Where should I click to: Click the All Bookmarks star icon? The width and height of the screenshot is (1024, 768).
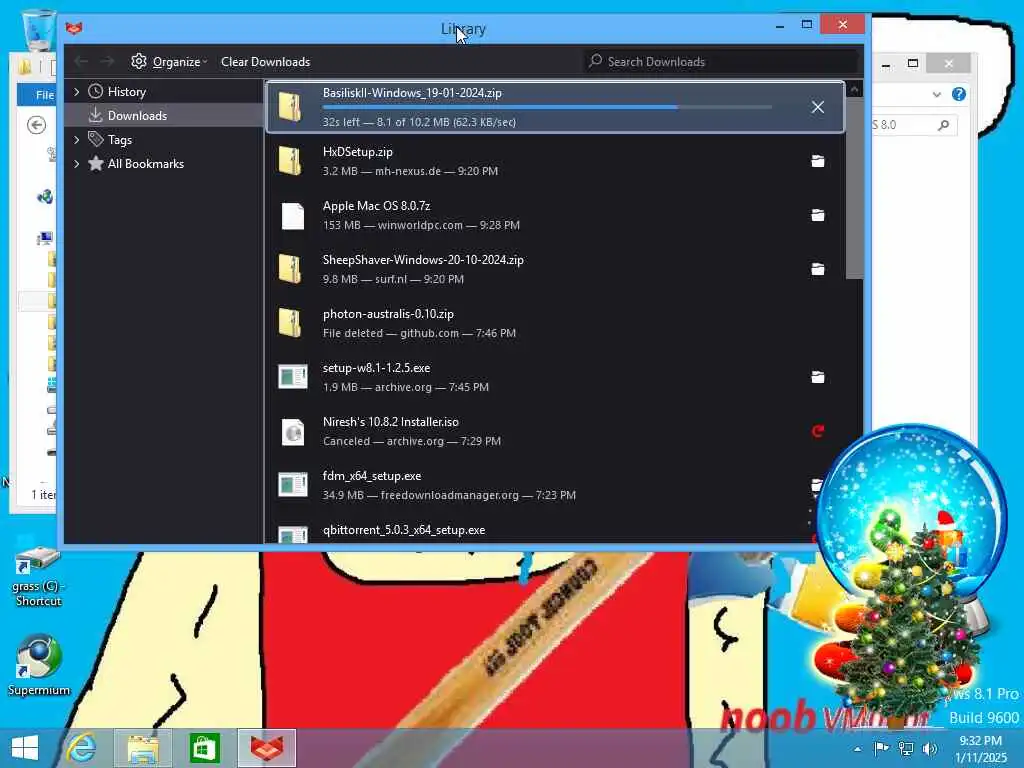point(96,163)
